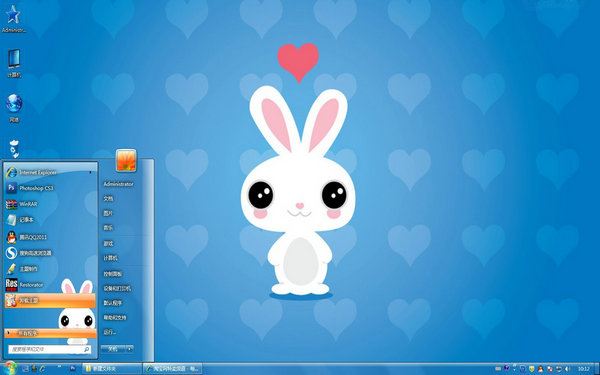Click the security shield tray icon
Image resolution: width=600 pixels, height=375 pixels.
point(532,369)
